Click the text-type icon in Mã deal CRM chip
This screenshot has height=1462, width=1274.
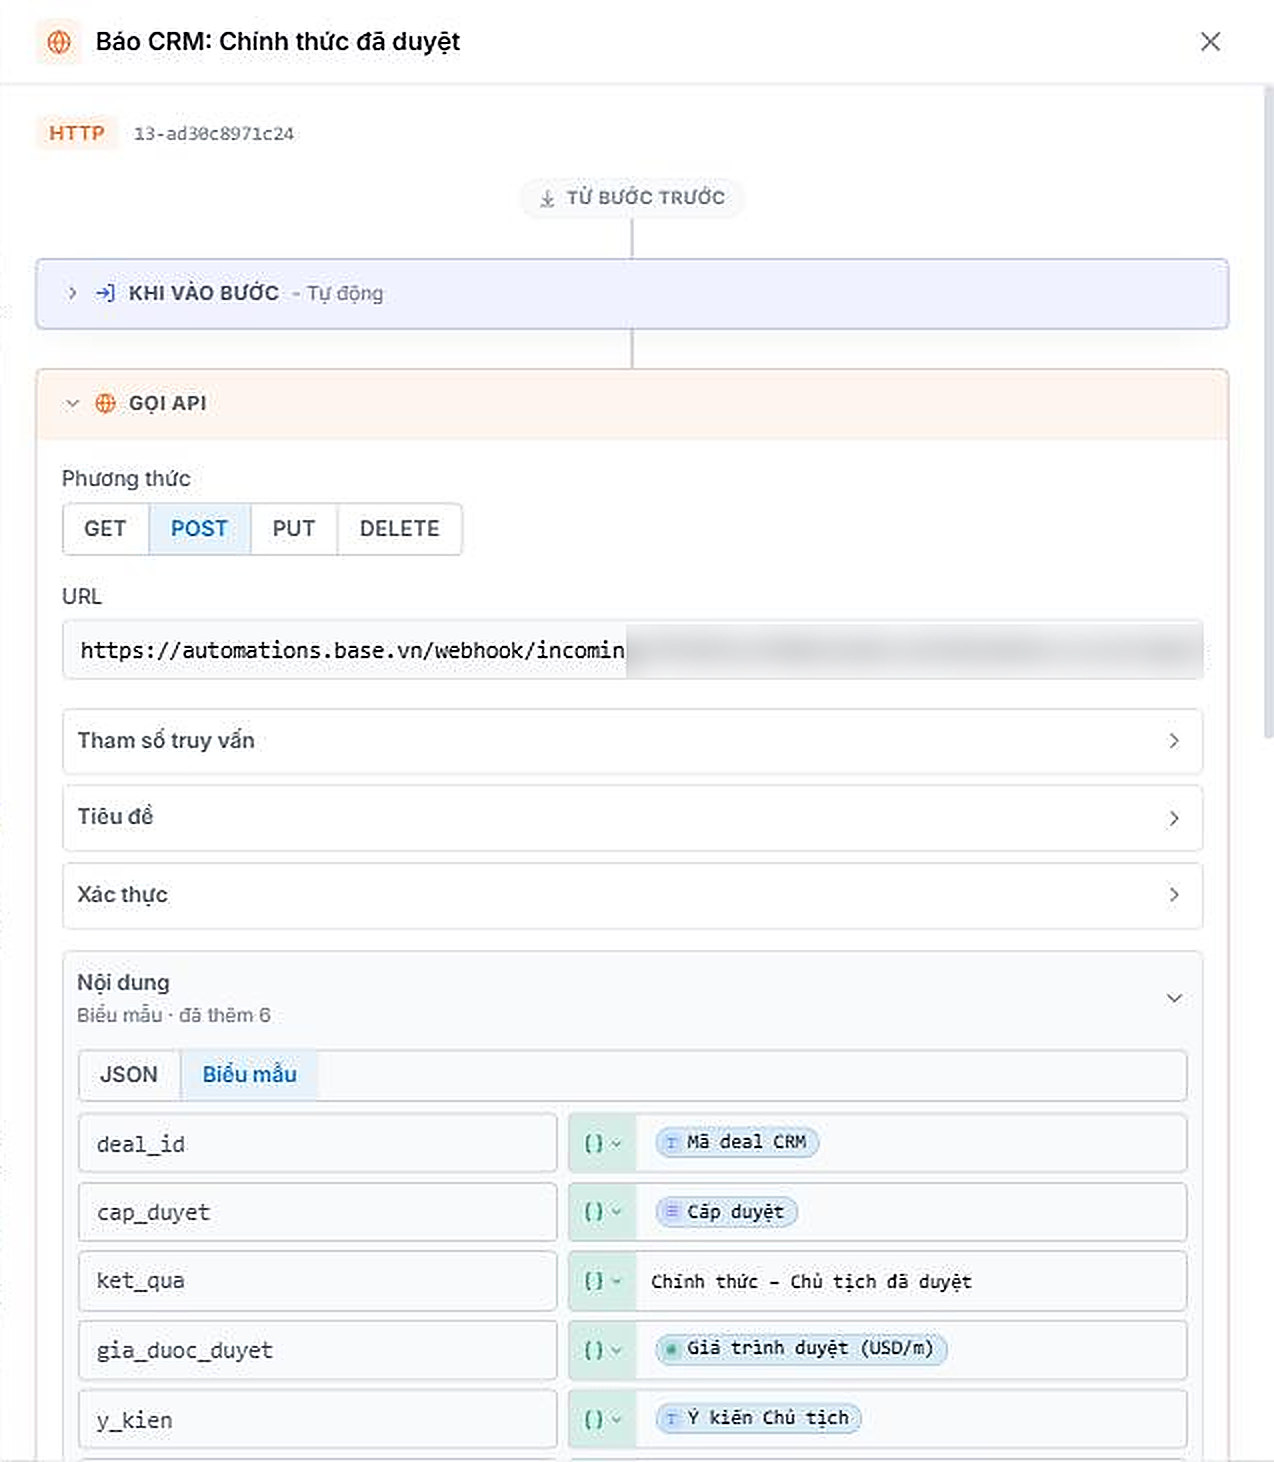tap(672, 1143)
